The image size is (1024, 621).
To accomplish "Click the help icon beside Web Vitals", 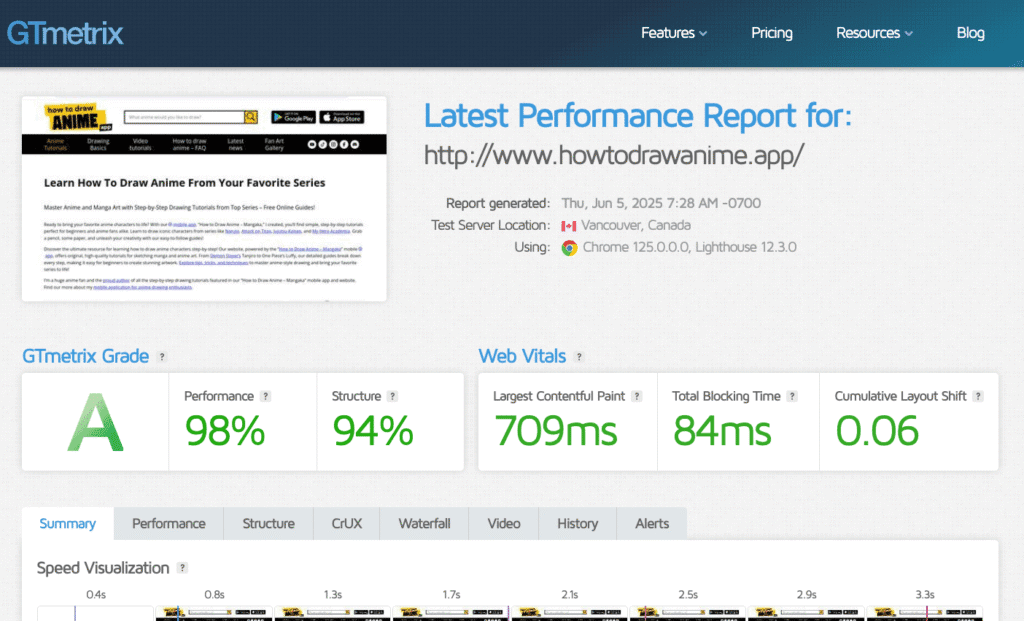I will [x=579, y=357].
